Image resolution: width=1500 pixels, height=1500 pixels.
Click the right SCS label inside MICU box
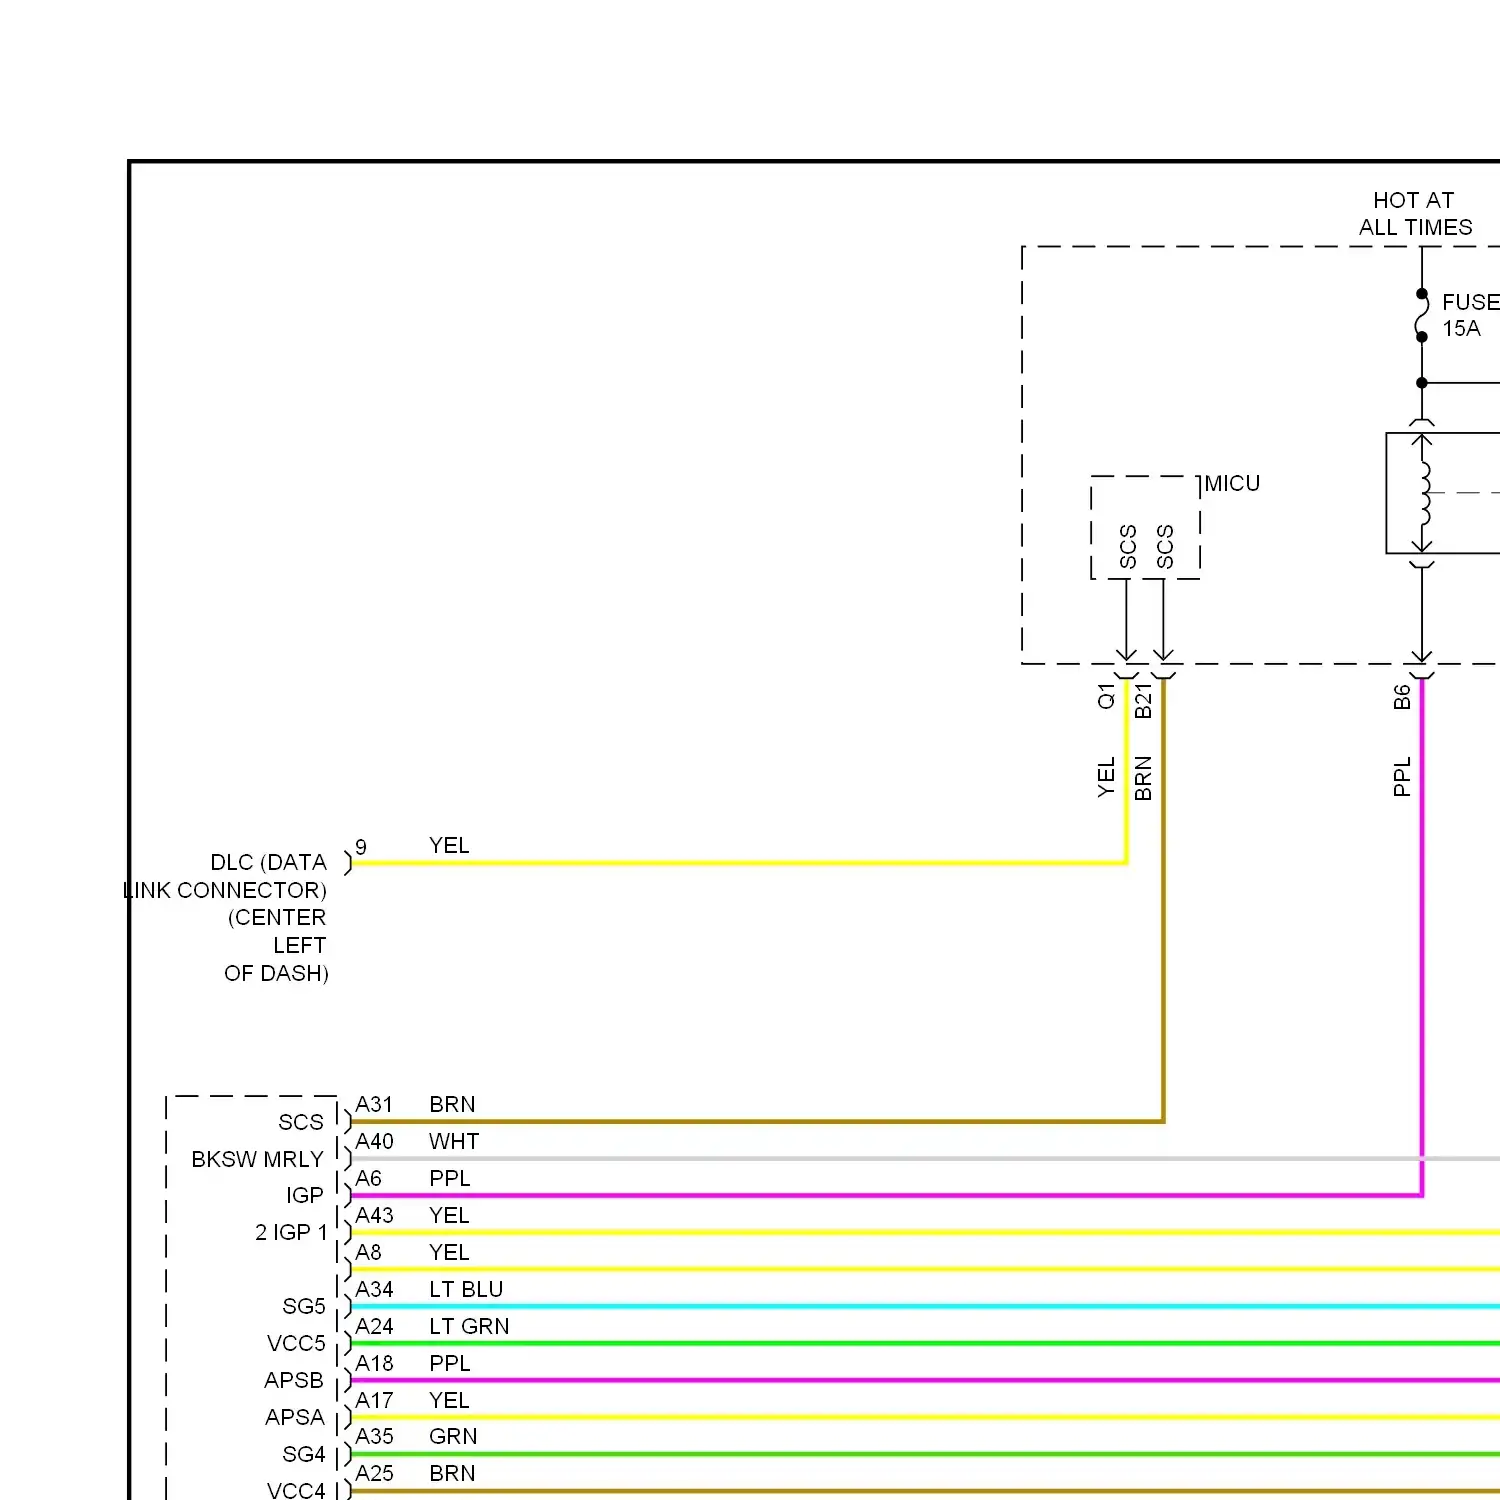1165,546
